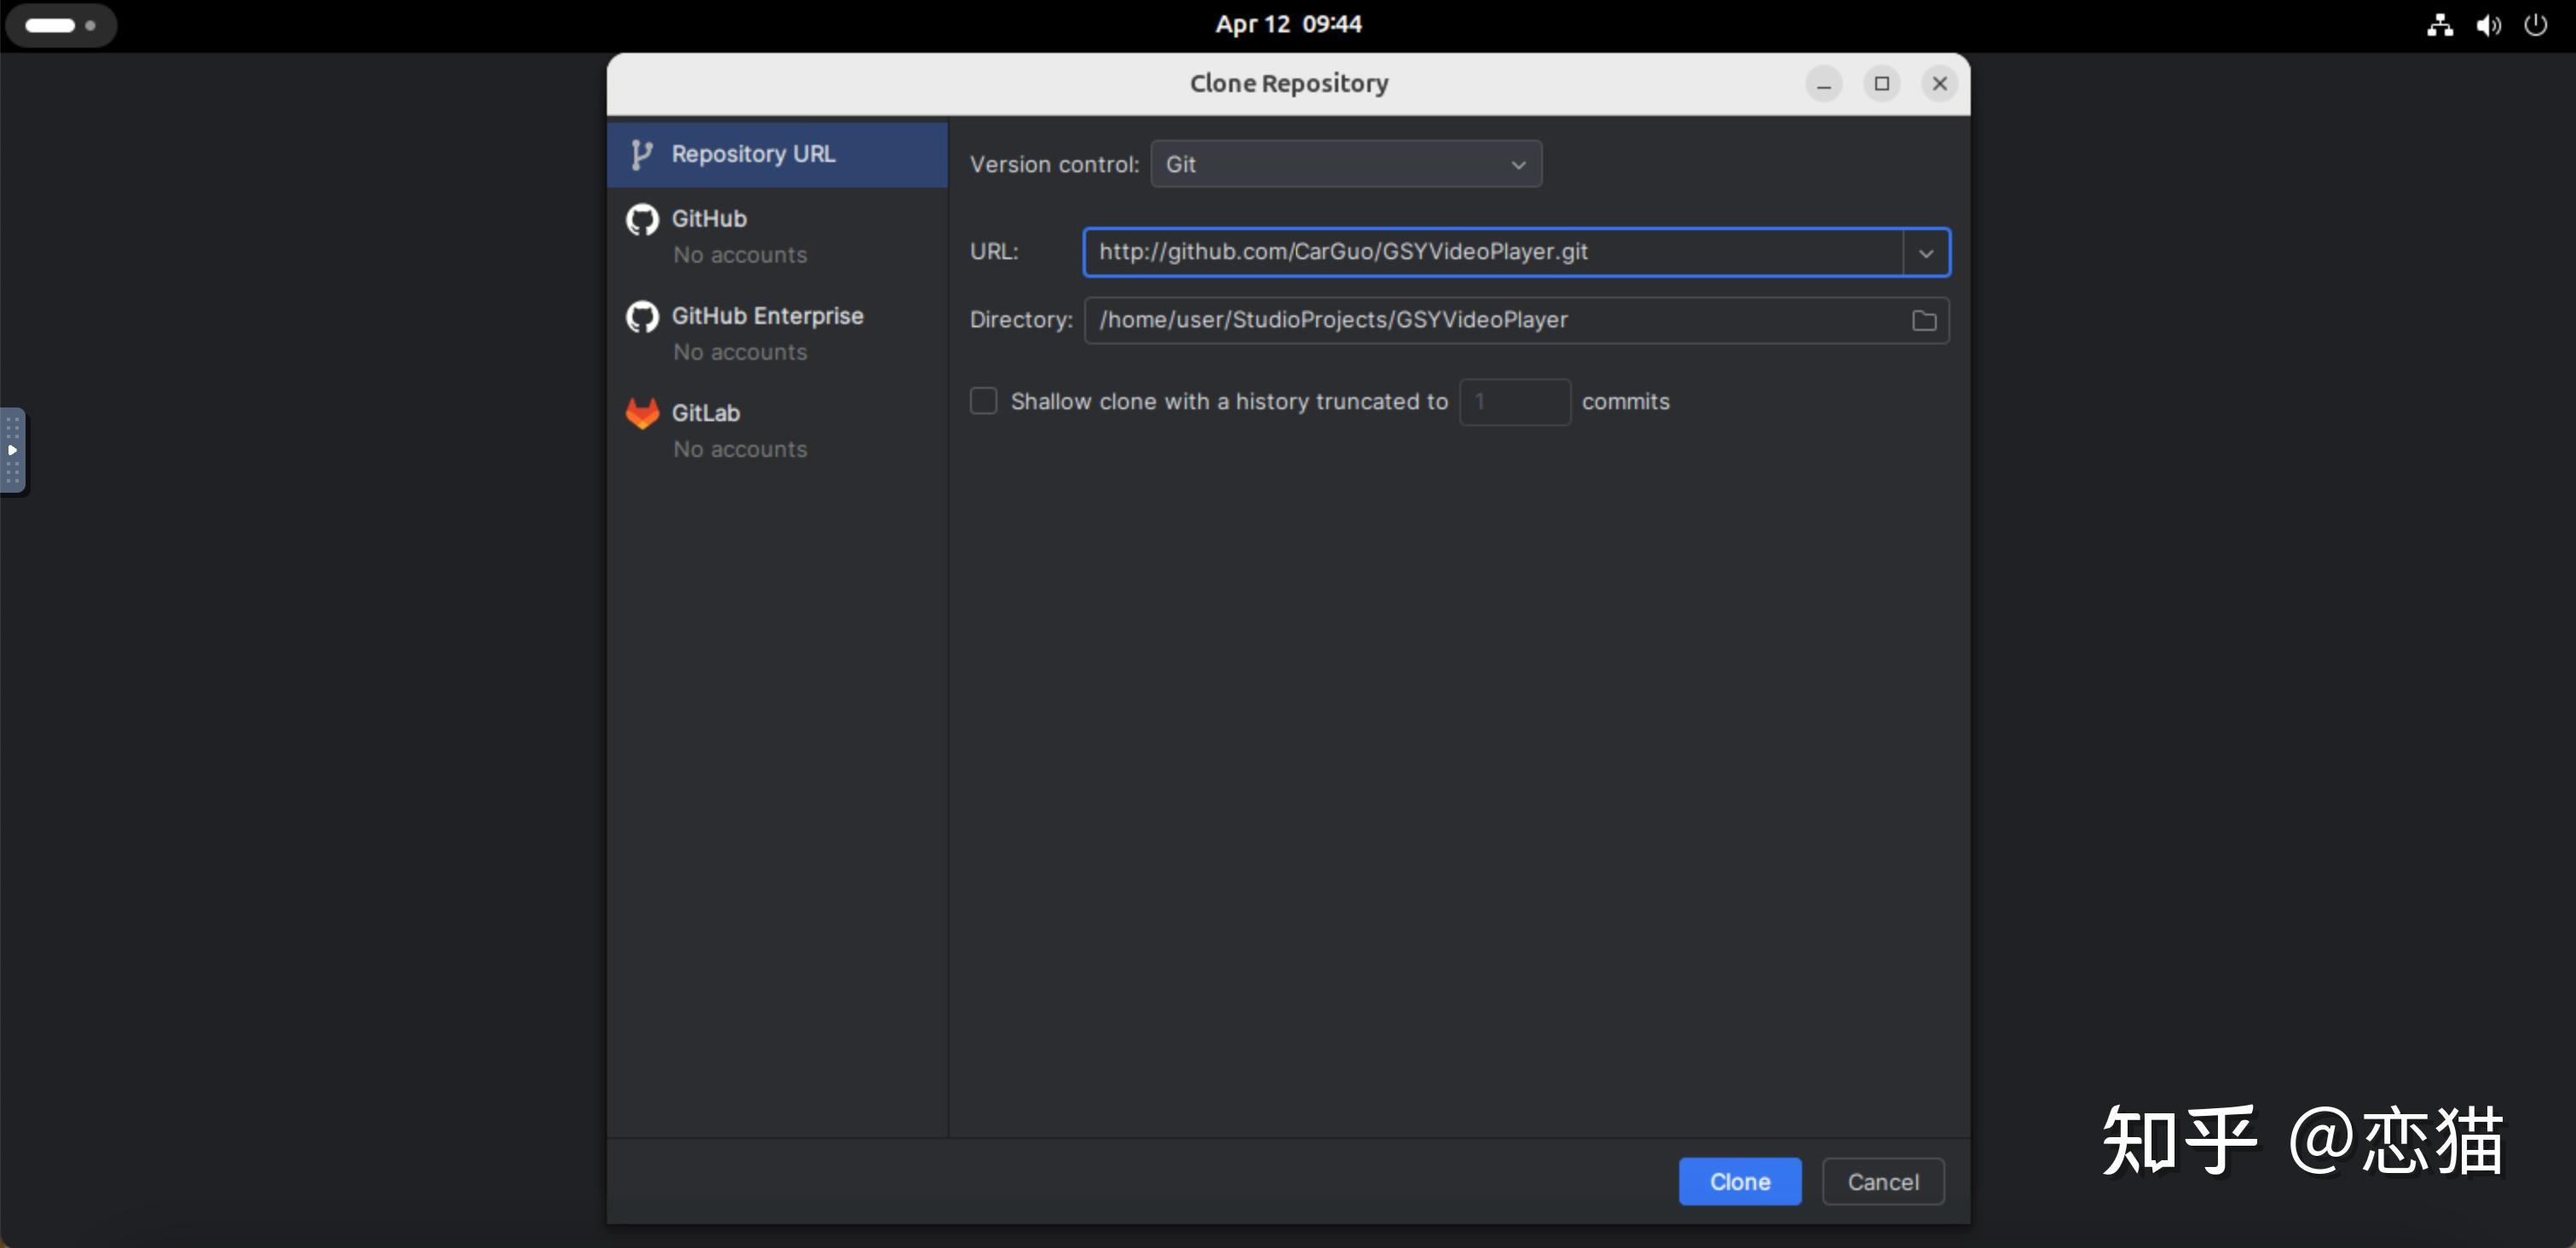Expand the side handle on left edge
This screenshot has width=2576, height=1248.
(12, 450)
